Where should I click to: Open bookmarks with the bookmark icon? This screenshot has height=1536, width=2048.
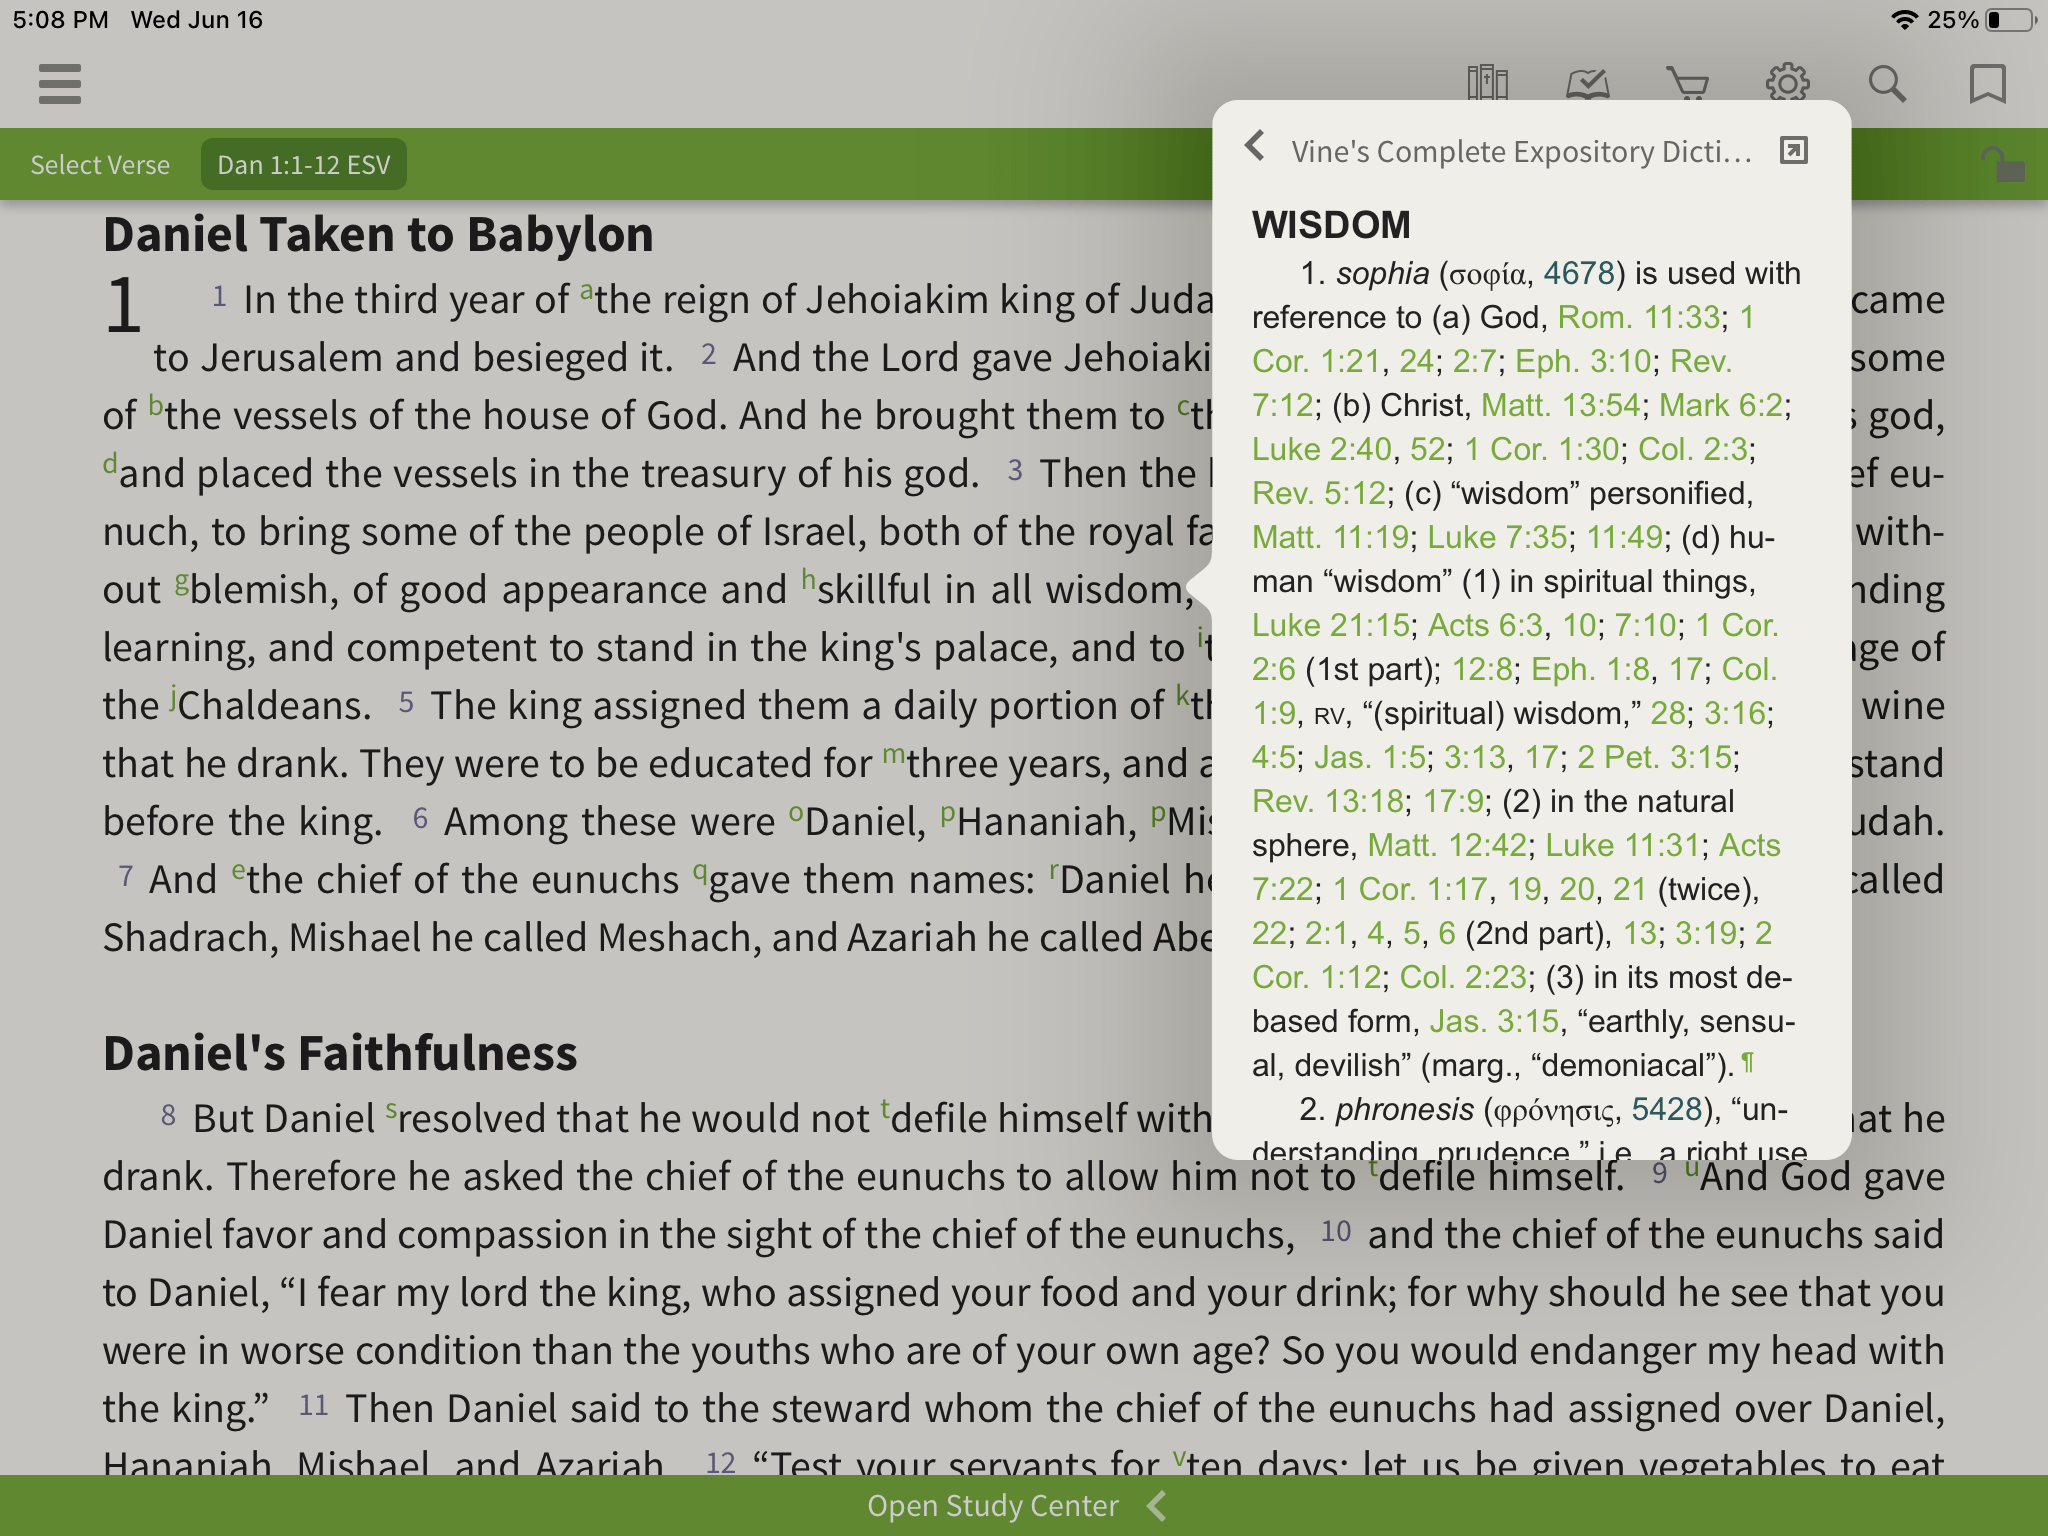coord(1986,84)
